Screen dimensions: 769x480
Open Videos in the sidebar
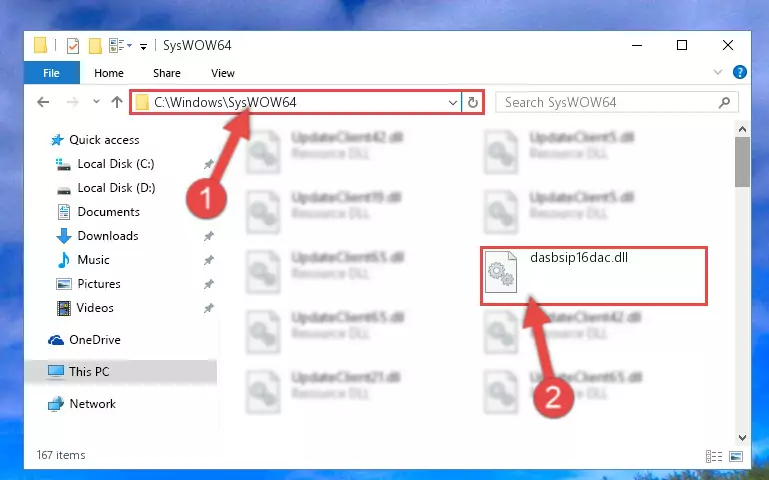coord(95,308)
